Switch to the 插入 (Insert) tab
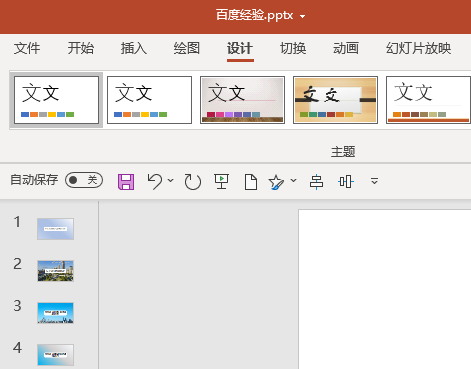 (x=134, y=48)
